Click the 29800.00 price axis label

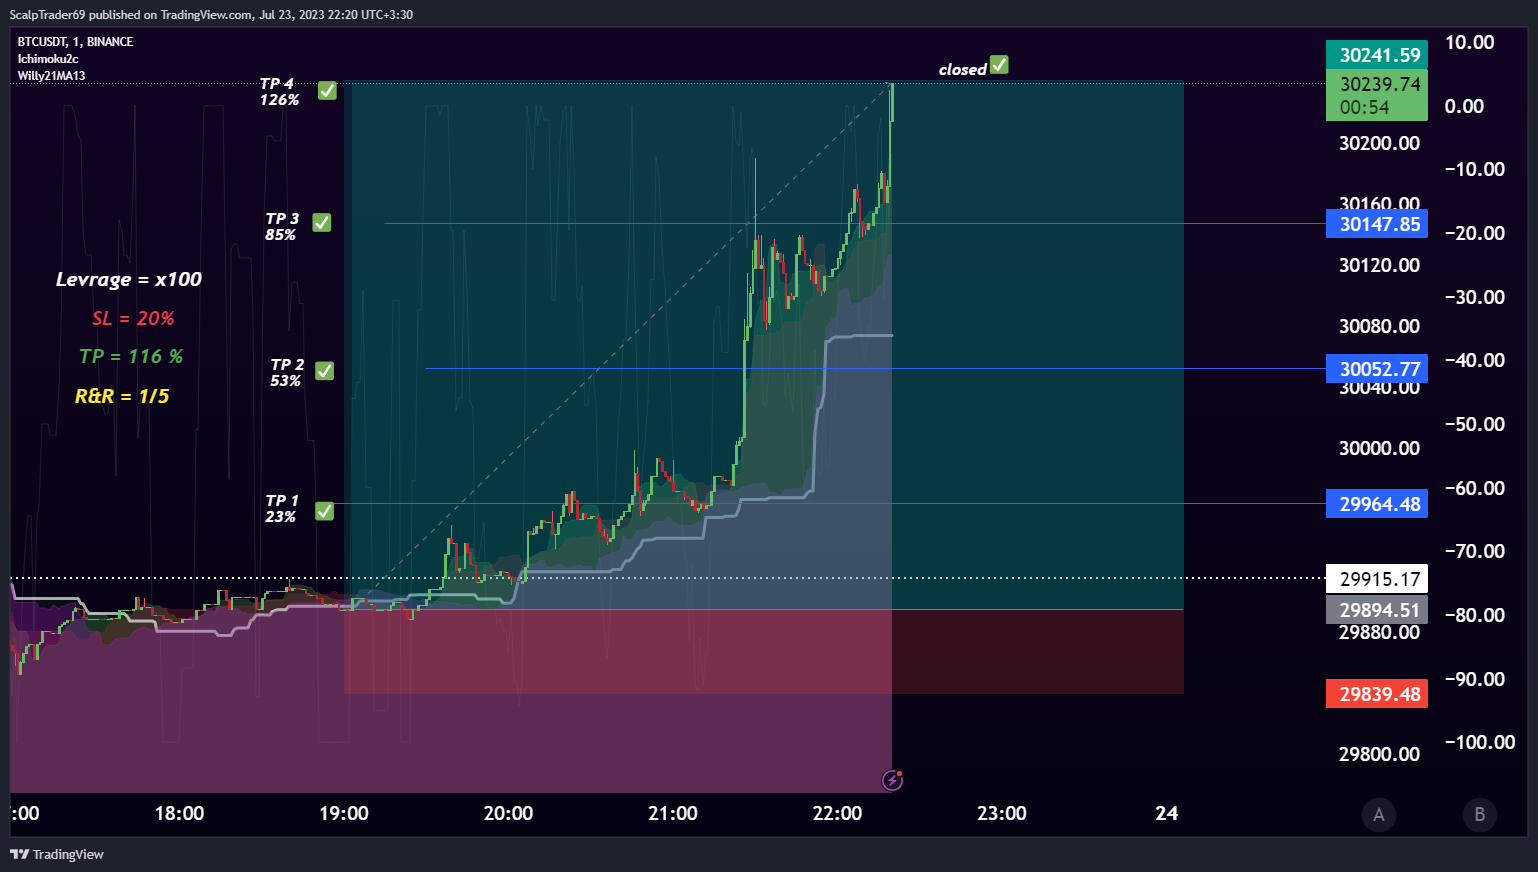click(x=1379, y=754)
